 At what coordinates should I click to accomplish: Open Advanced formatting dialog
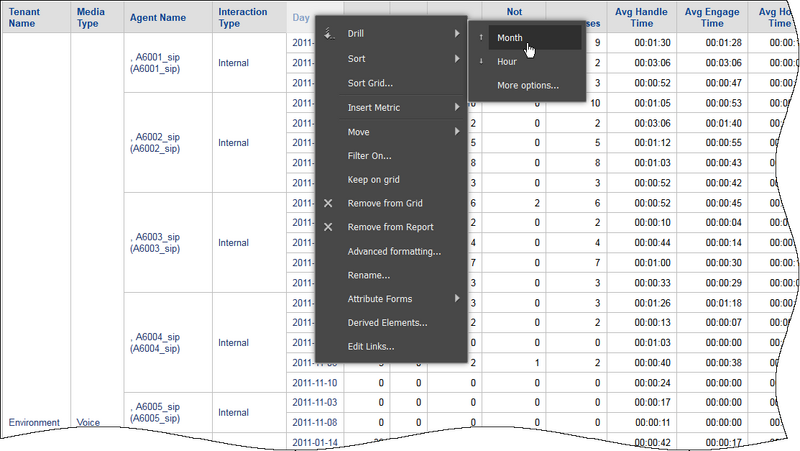(394, 251)
